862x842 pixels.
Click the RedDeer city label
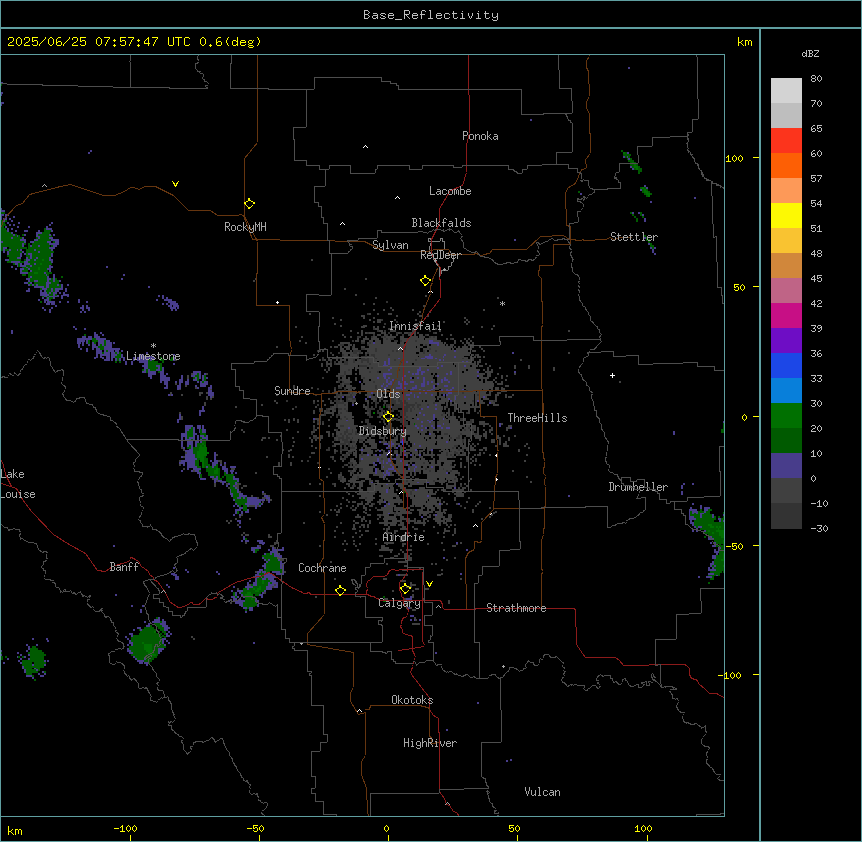pos(440,255)
